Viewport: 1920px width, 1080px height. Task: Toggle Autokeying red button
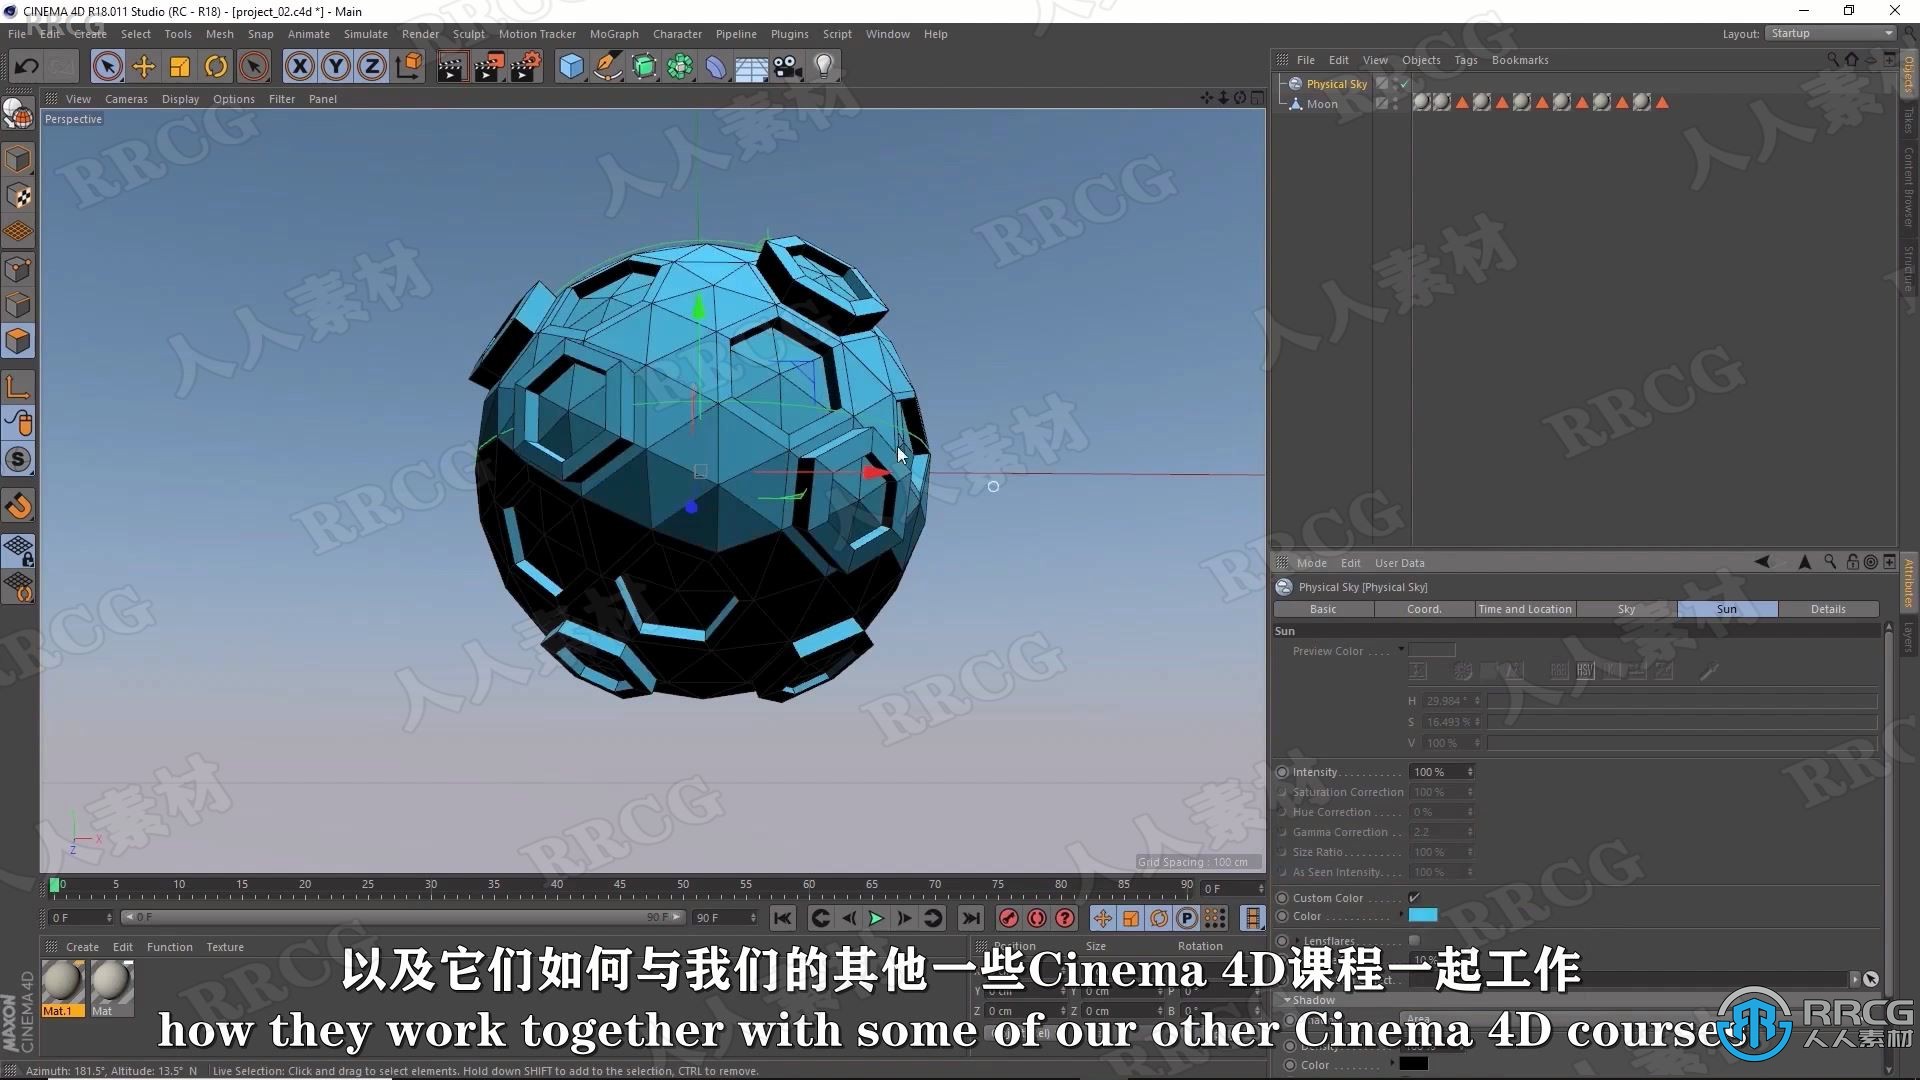(1036, 918)
